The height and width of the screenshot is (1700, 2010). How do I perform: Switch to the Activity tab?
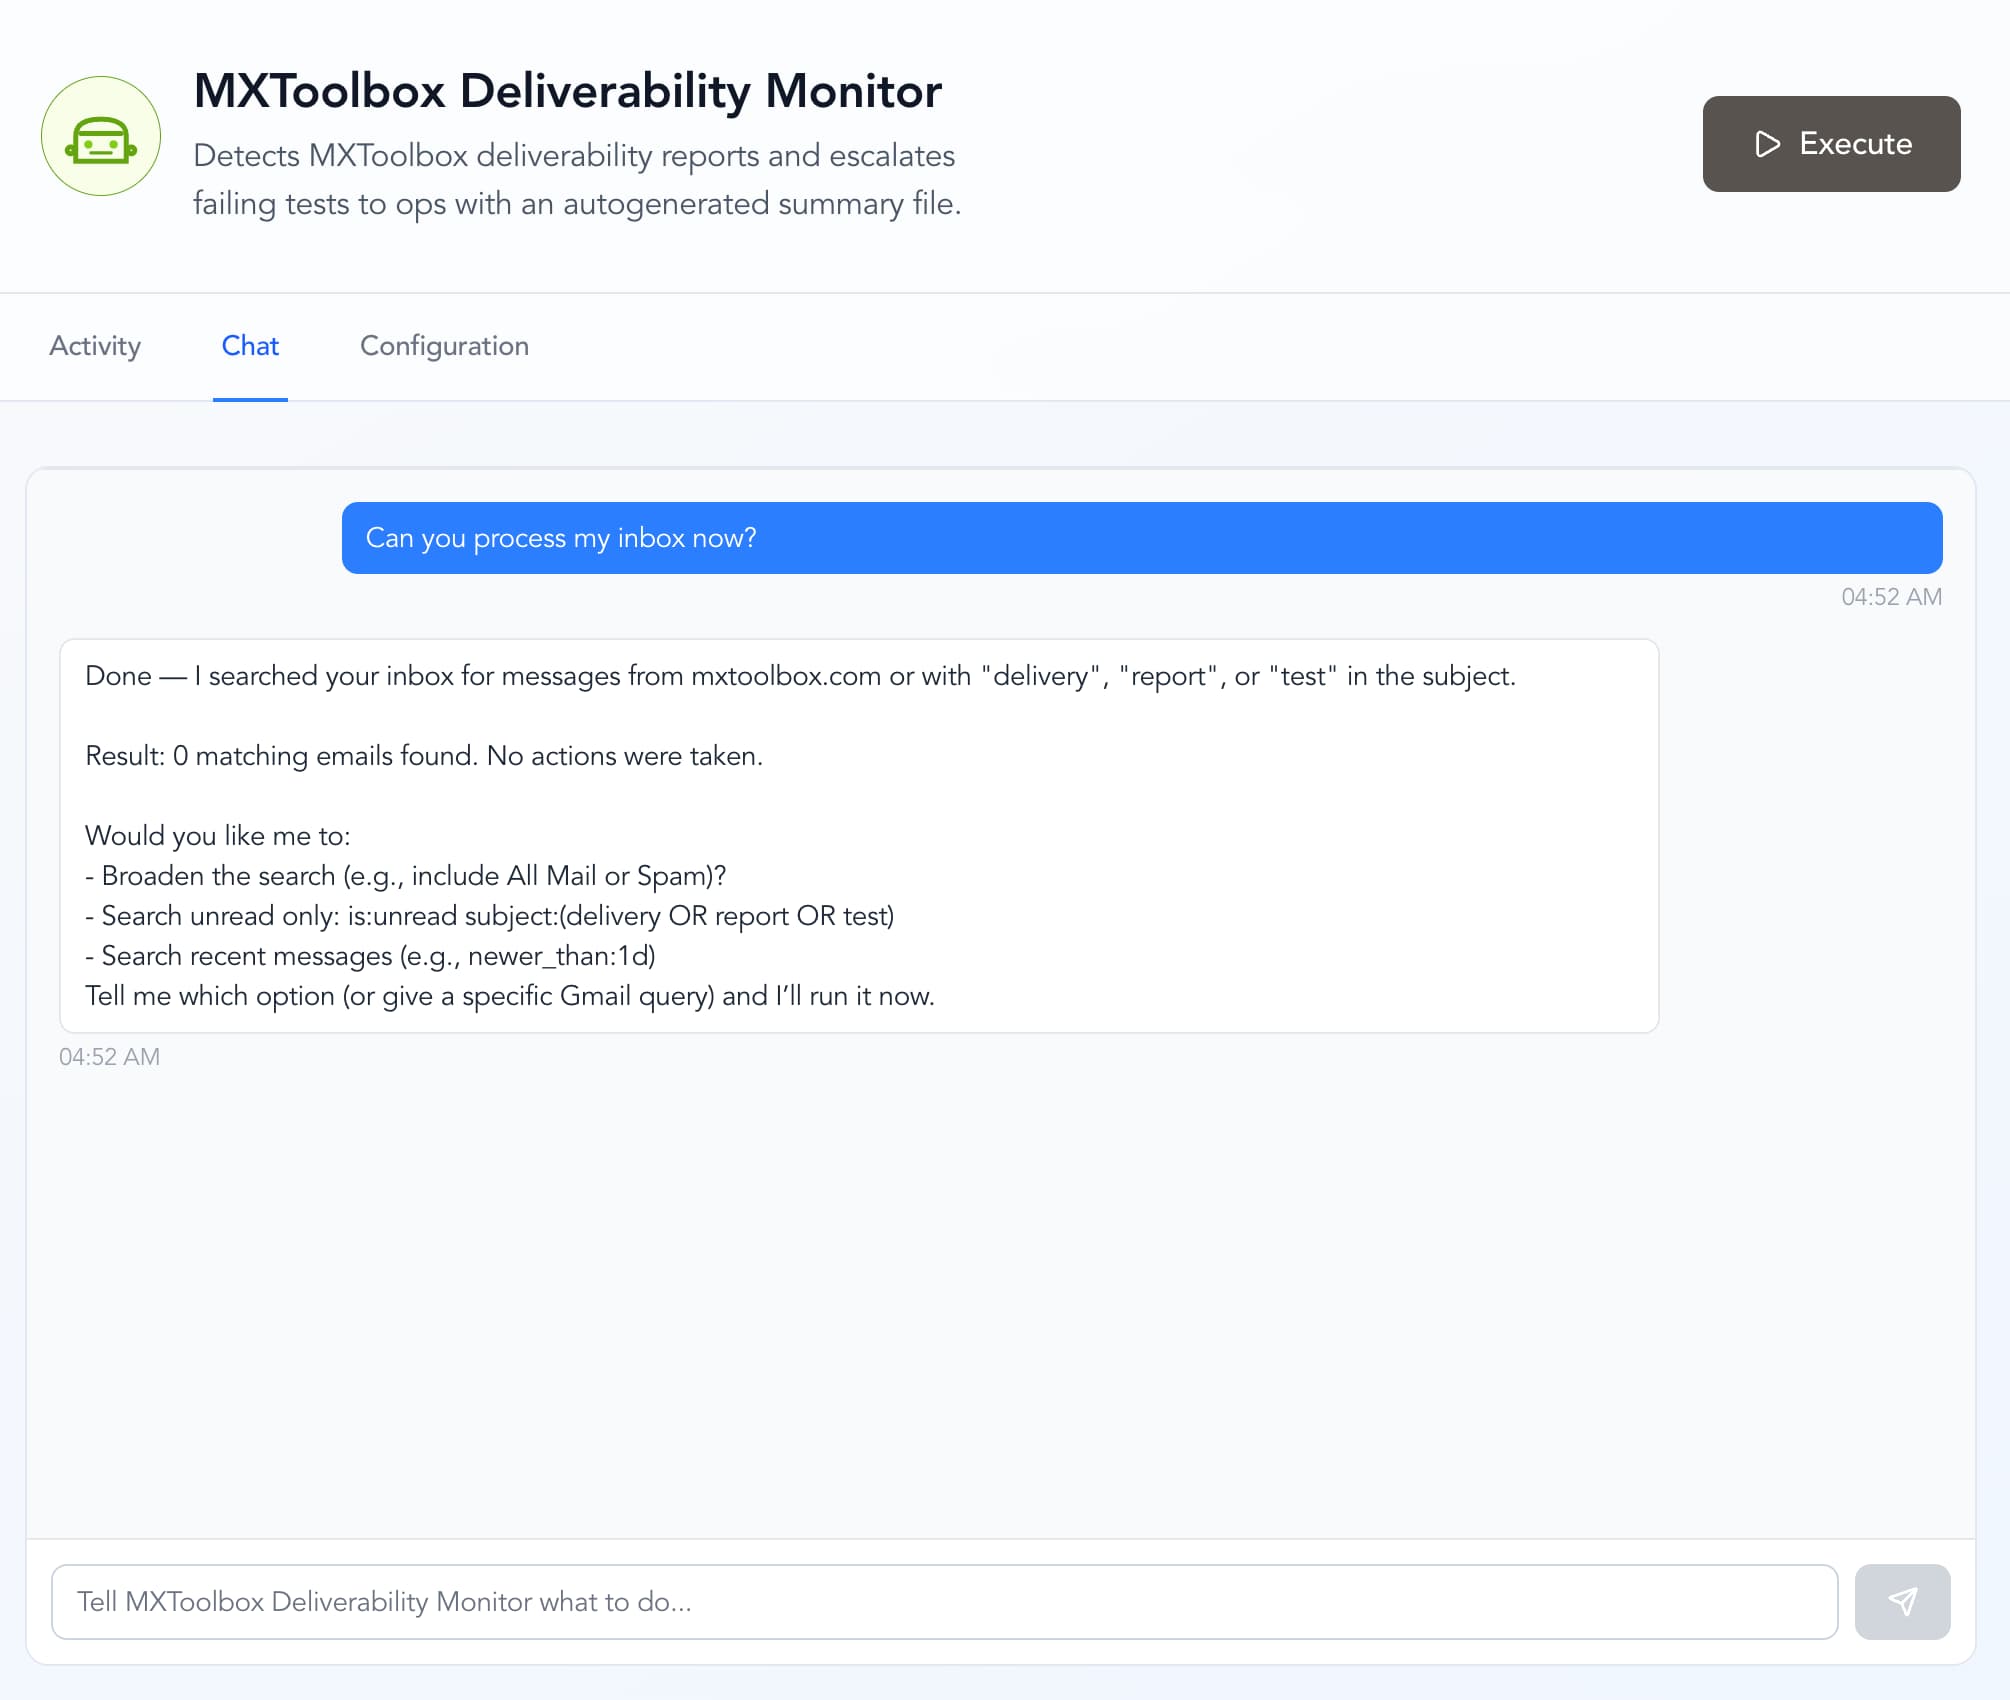[x=95, y=346]
